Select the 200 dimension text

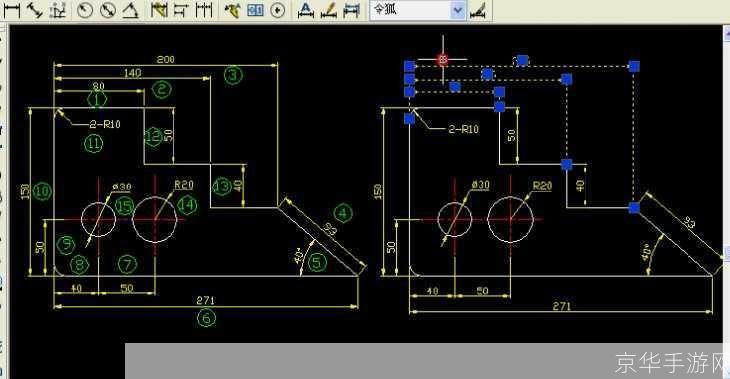(165, 59)
